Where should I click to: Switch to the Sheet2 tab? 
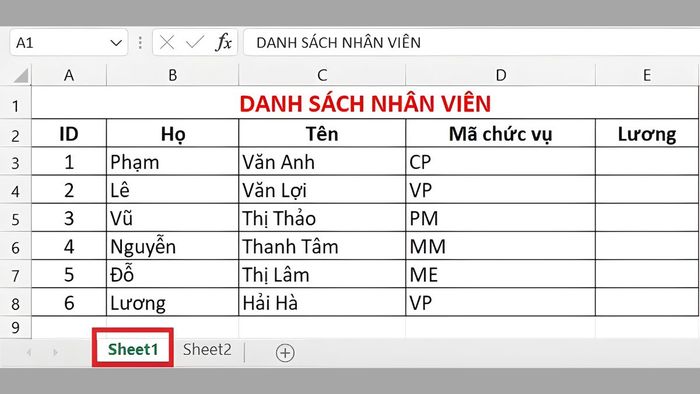(x=207, y=349)
